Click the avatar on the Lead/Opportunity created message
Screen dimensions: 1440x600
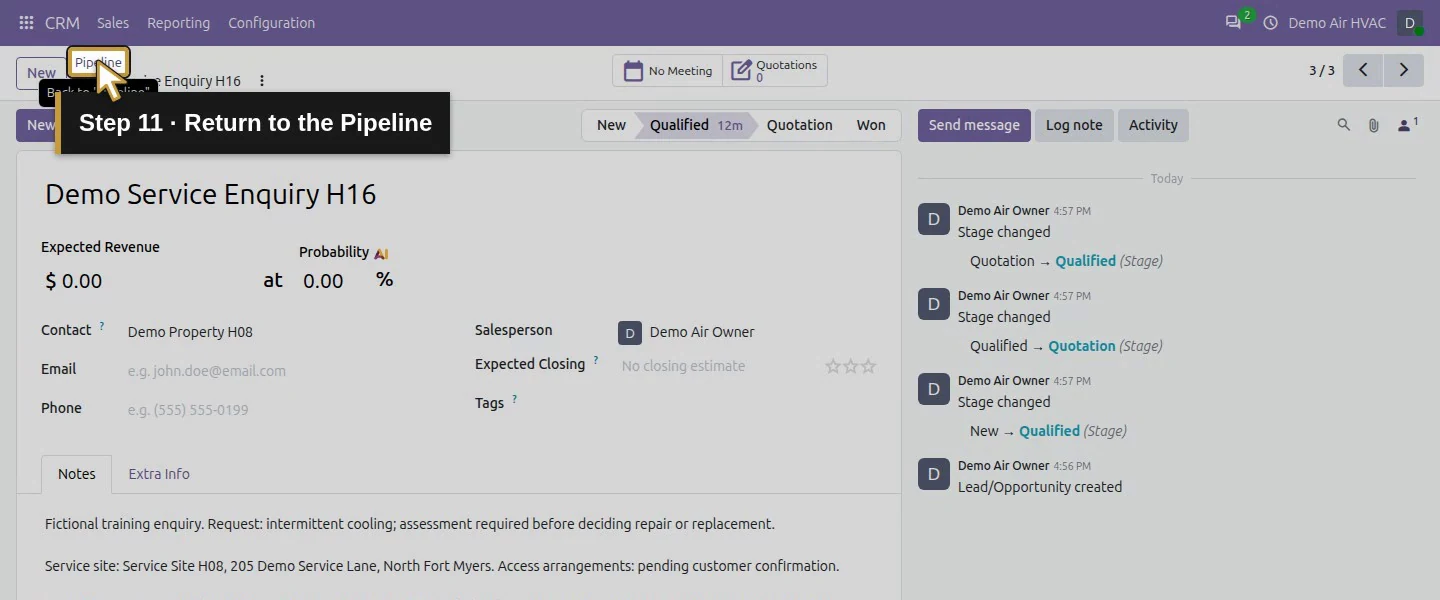click(934, 474)
